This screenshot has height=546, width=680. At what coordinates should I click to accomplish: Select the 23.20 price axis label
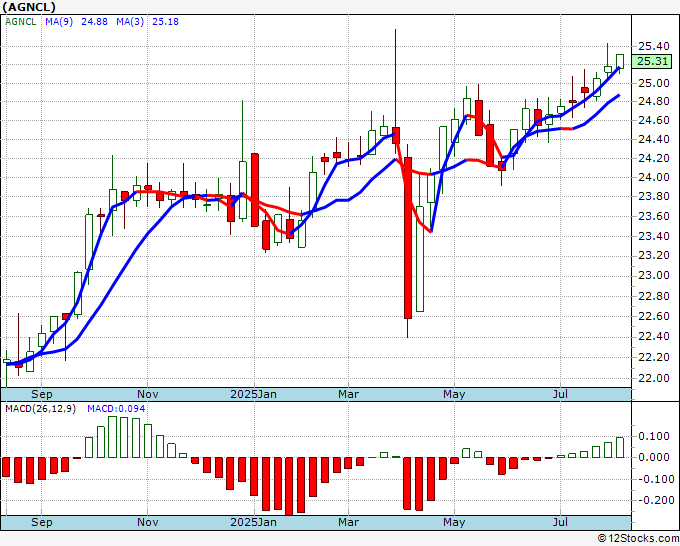tap(654, 255)
